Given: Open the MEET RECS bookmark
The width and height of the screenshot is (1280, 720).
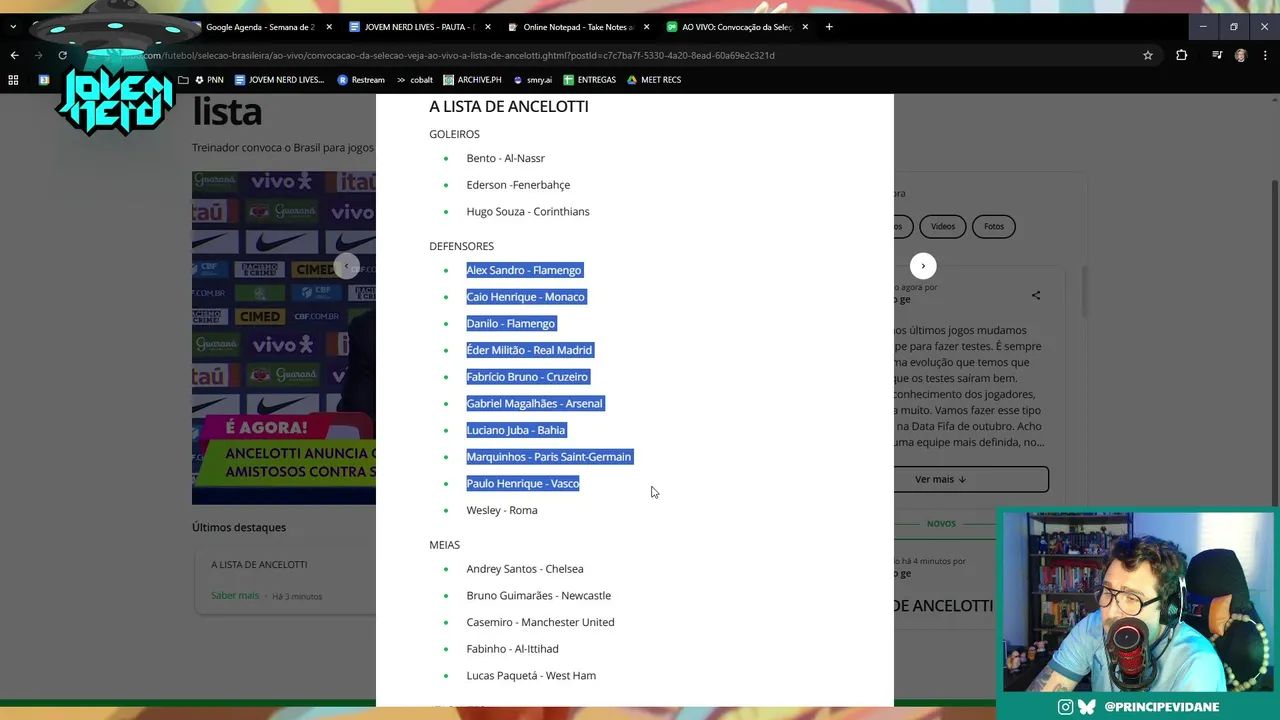Looking at the screenshot, I should [654, 80].
